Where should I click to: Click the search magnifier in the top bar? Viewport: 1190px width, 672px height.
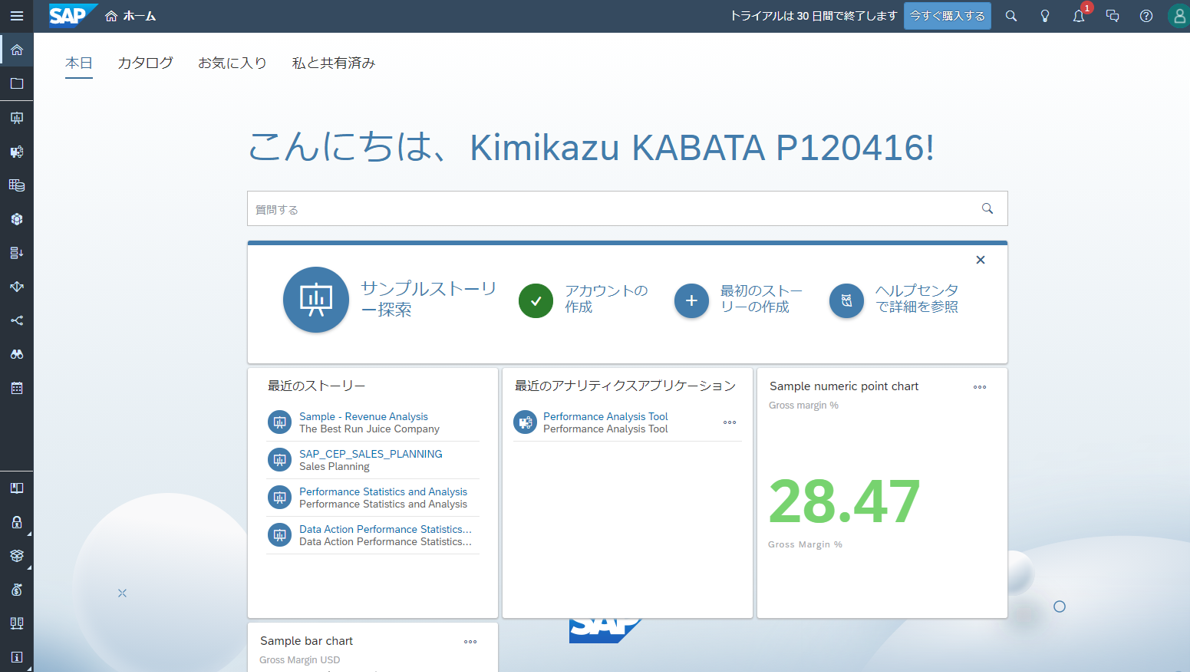point(1011,16)
